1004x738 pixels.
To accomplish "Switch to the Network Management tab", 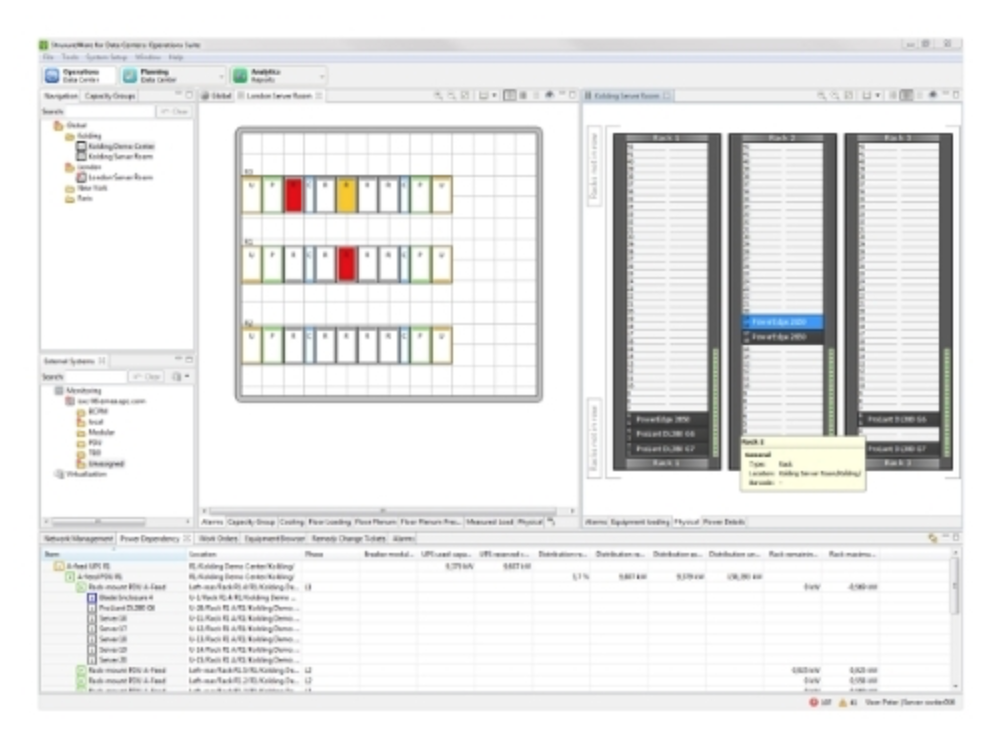I will coord(79,539).
